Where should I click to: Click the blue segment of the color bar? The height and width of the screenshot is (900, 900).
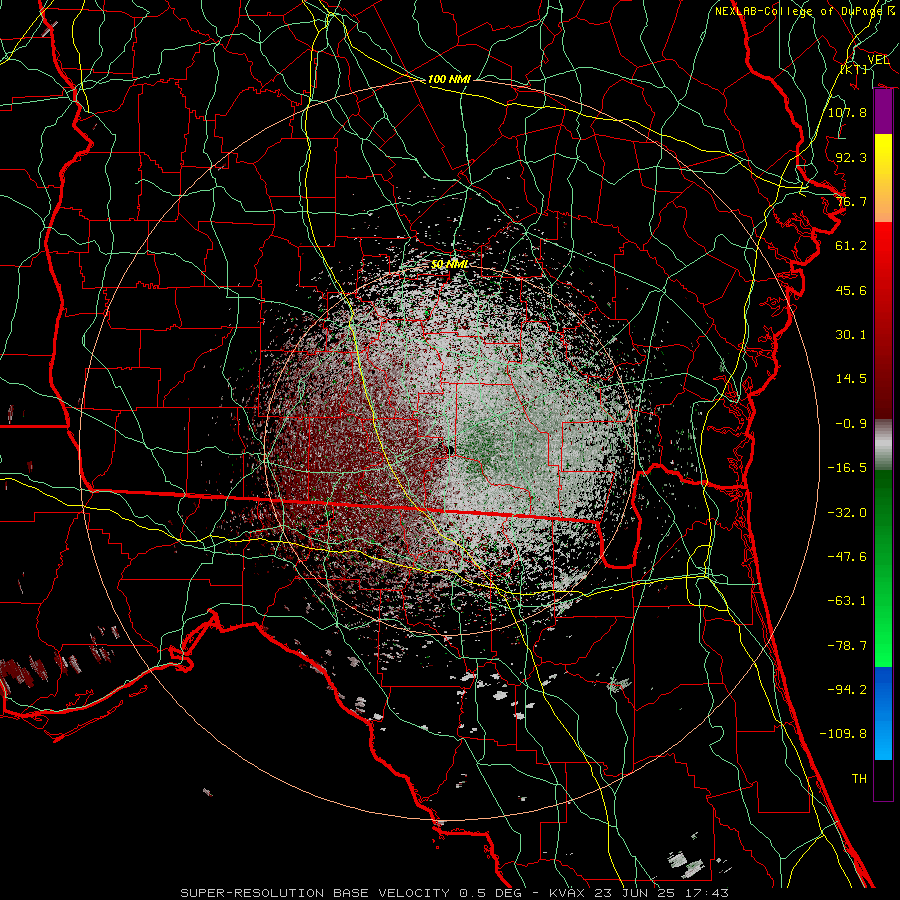883,713
